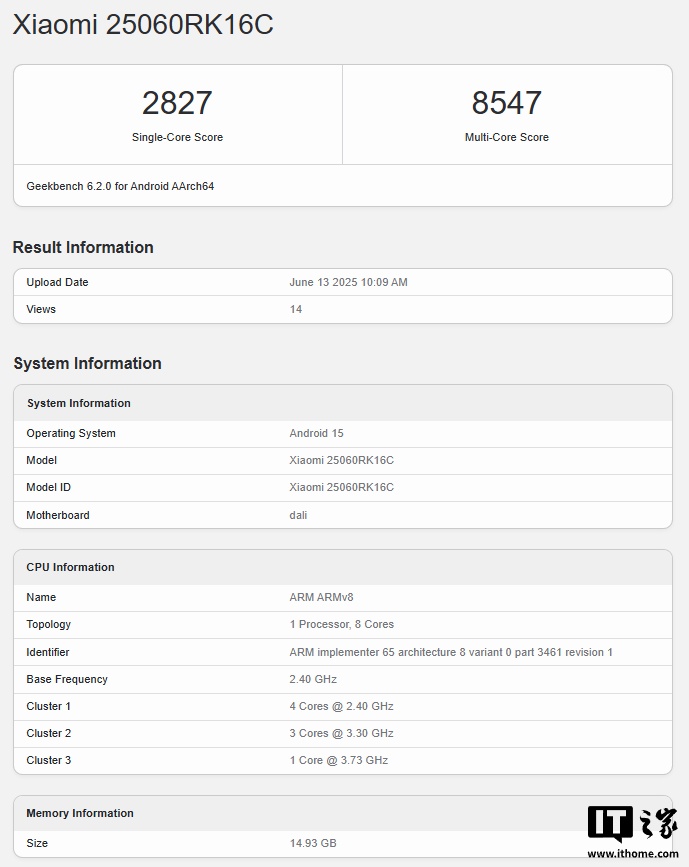Viewport: 689px width, 867px height.
Task: Select the 8547 multi-core score
Action: 506,103
